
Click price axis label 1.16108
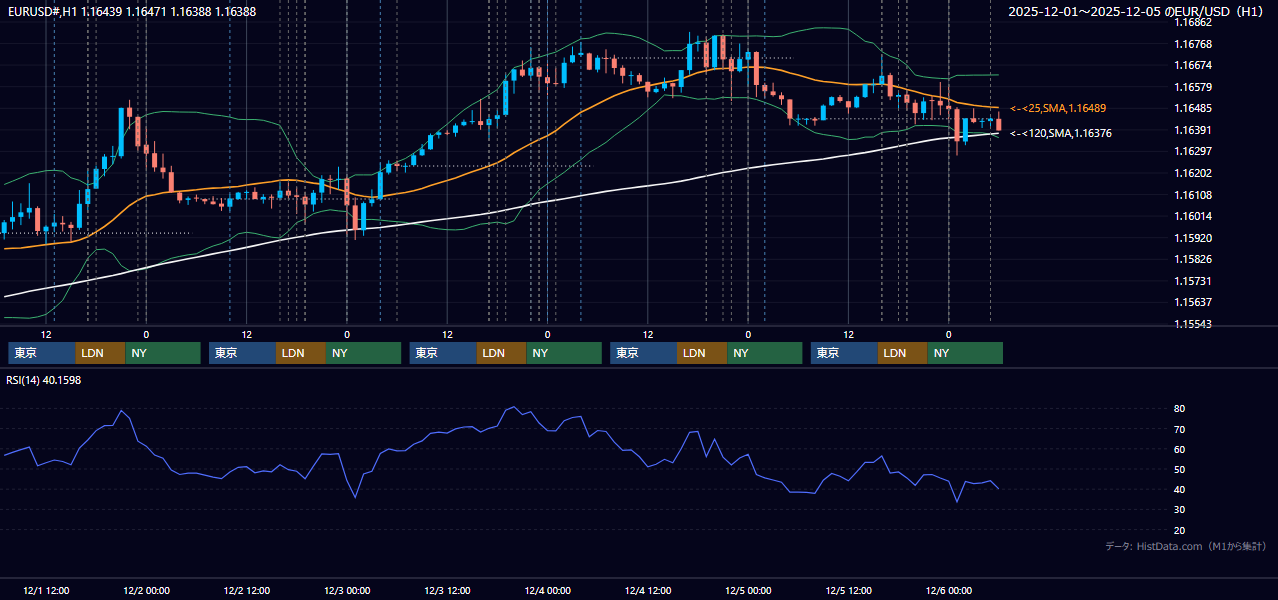pos(1193,195)
